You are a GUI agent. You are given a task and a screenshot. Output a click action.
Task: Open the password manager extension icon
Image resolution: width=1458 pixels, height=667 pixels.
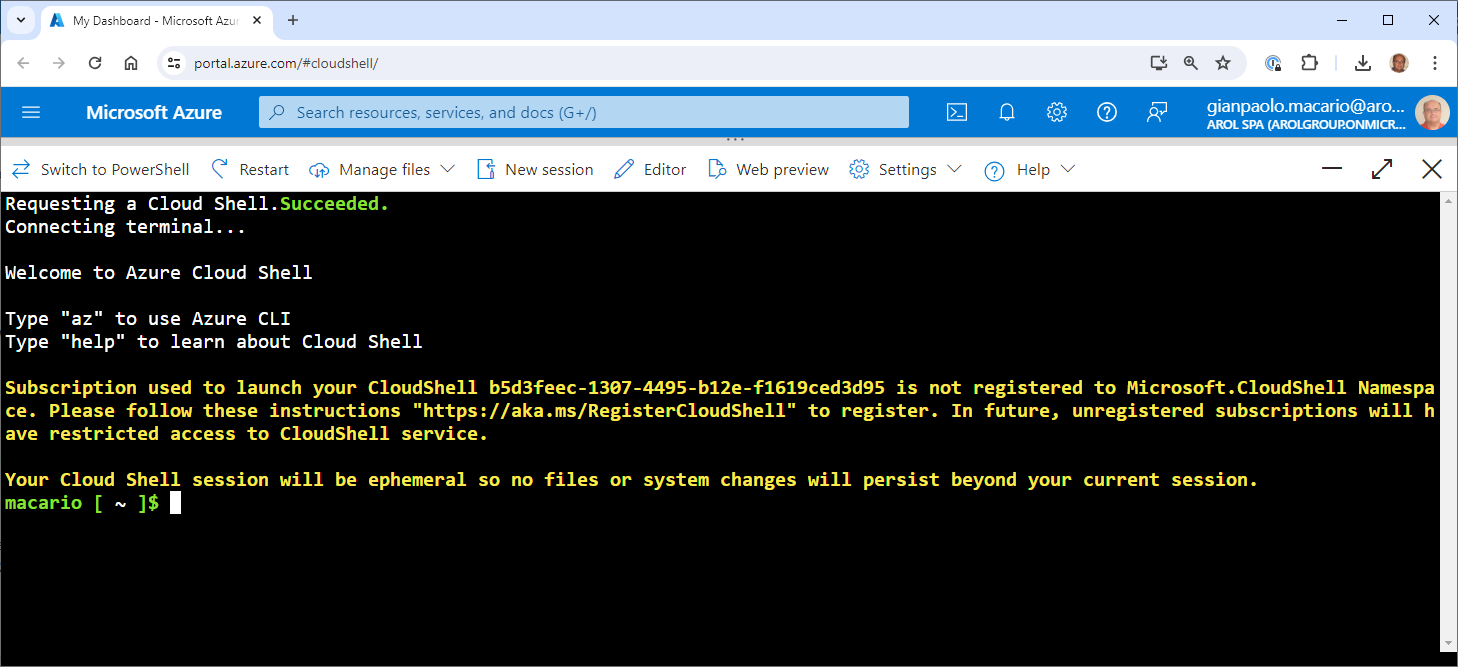pos(1273,63)
